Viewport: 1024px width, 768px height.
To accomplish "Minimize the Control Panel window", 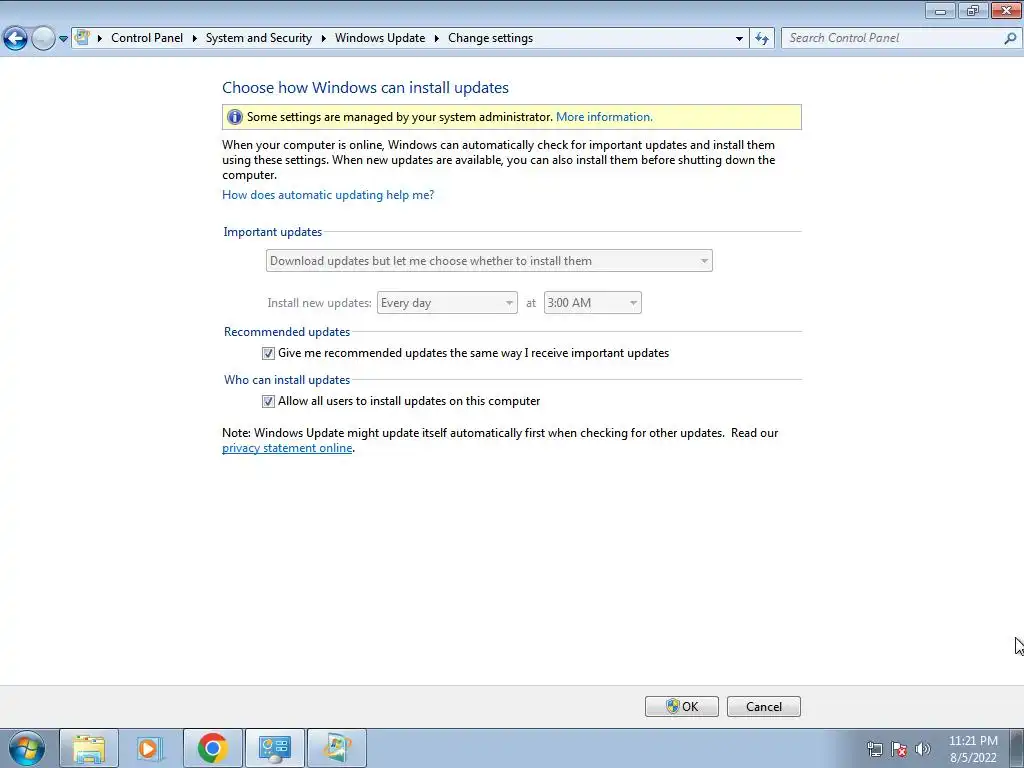I will click(x=940, y=10).
